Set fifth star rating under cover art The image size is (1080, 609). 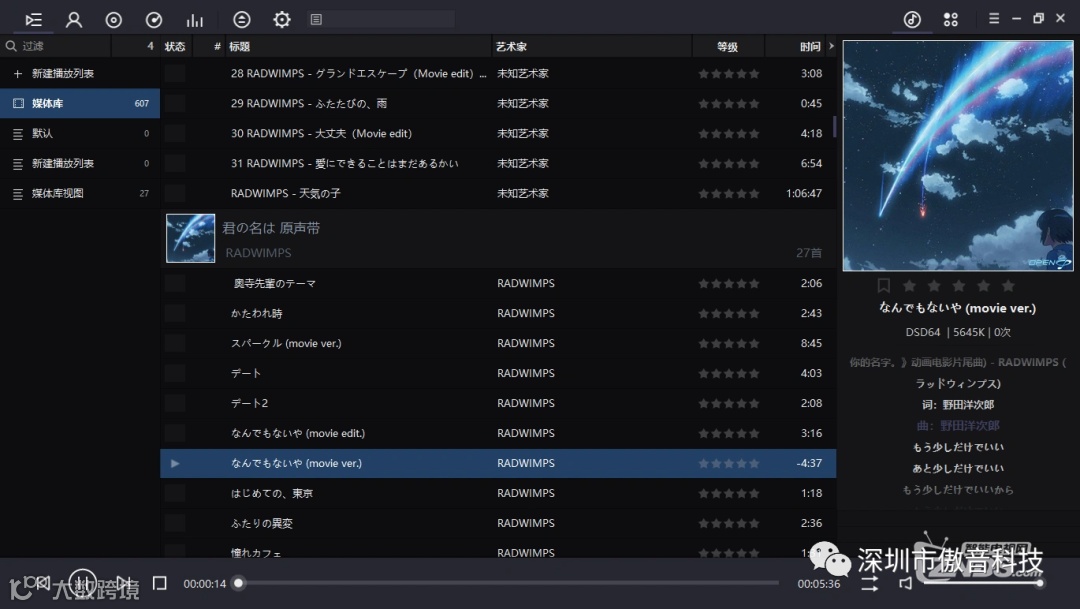click(1008, 285)
